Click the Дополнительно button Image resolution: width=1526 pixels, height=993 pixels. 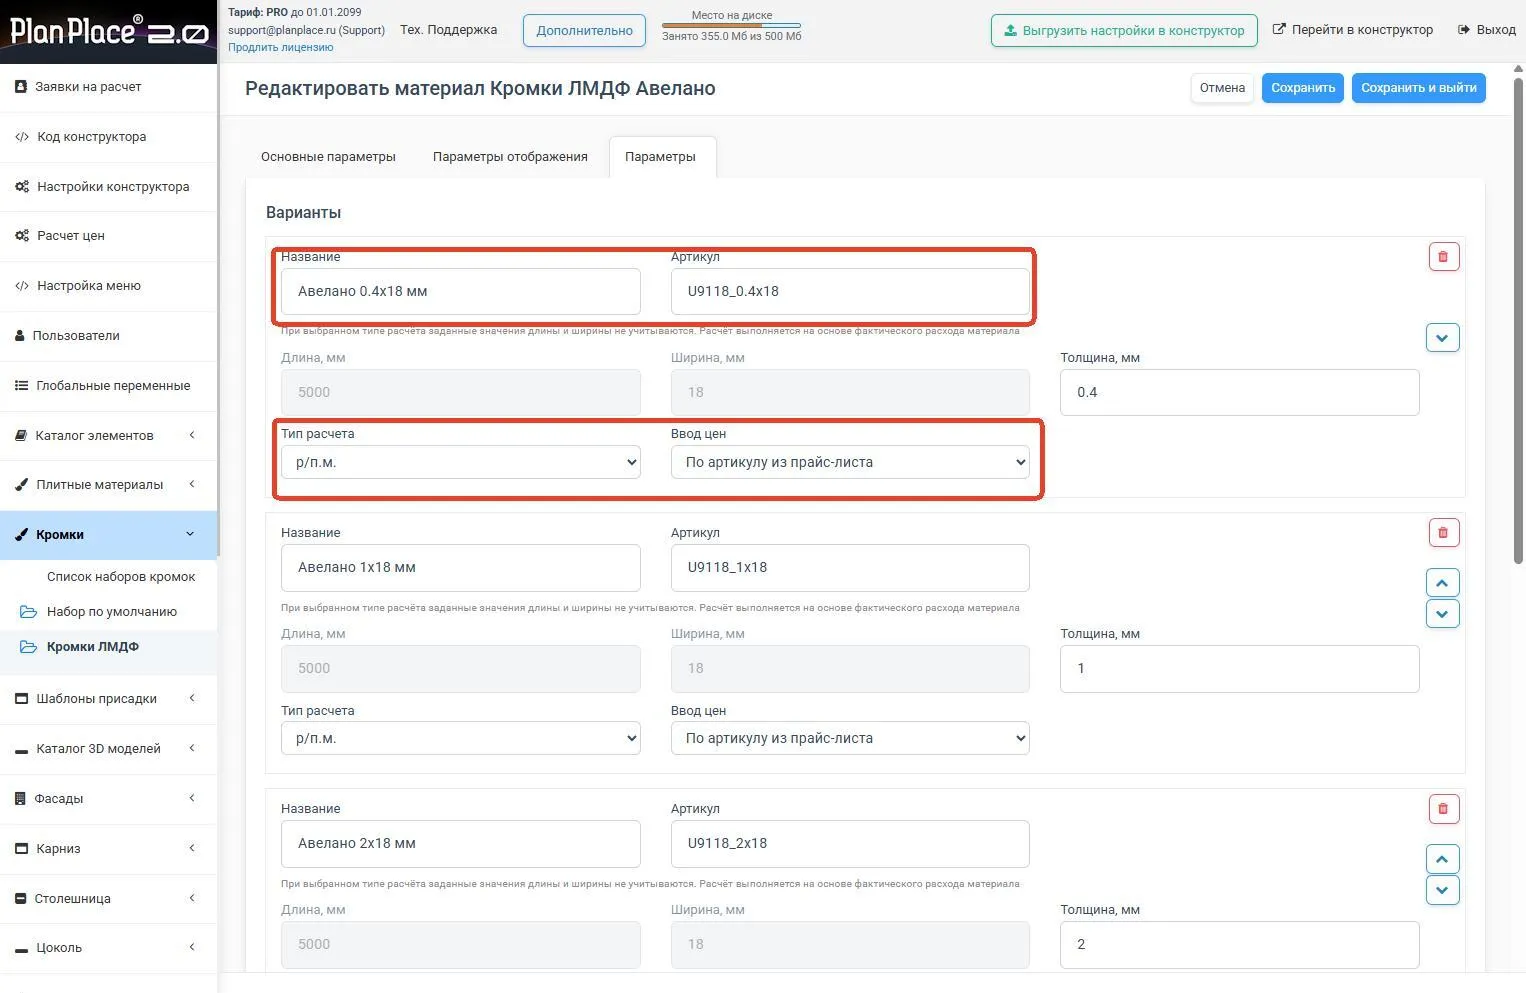(x=584, y=30)
